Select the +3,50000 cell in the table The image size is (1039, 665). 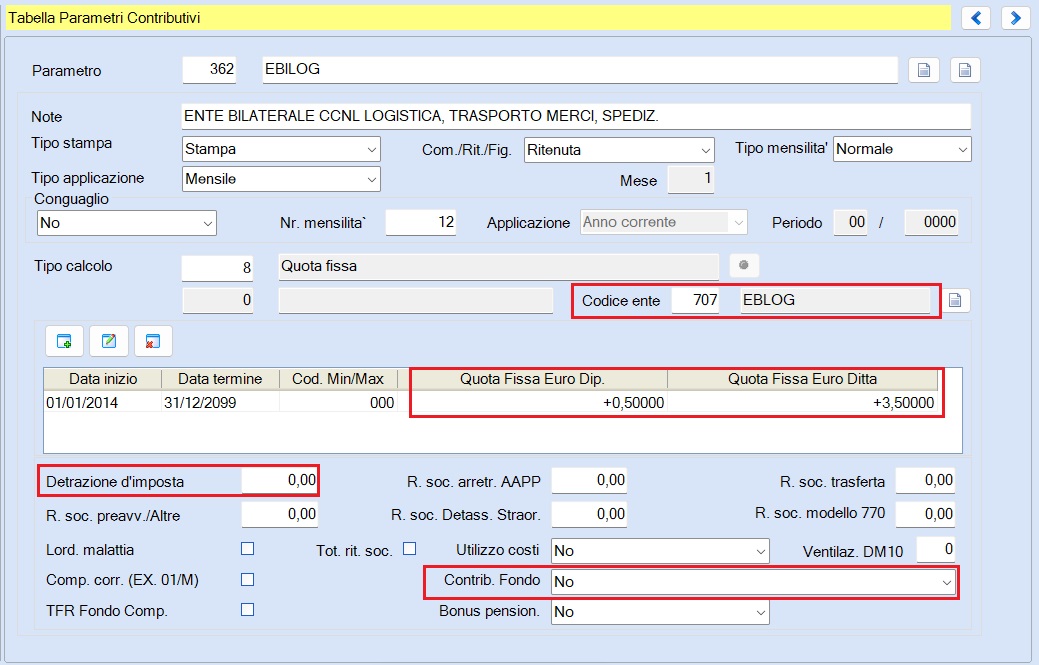click(802, 403)
